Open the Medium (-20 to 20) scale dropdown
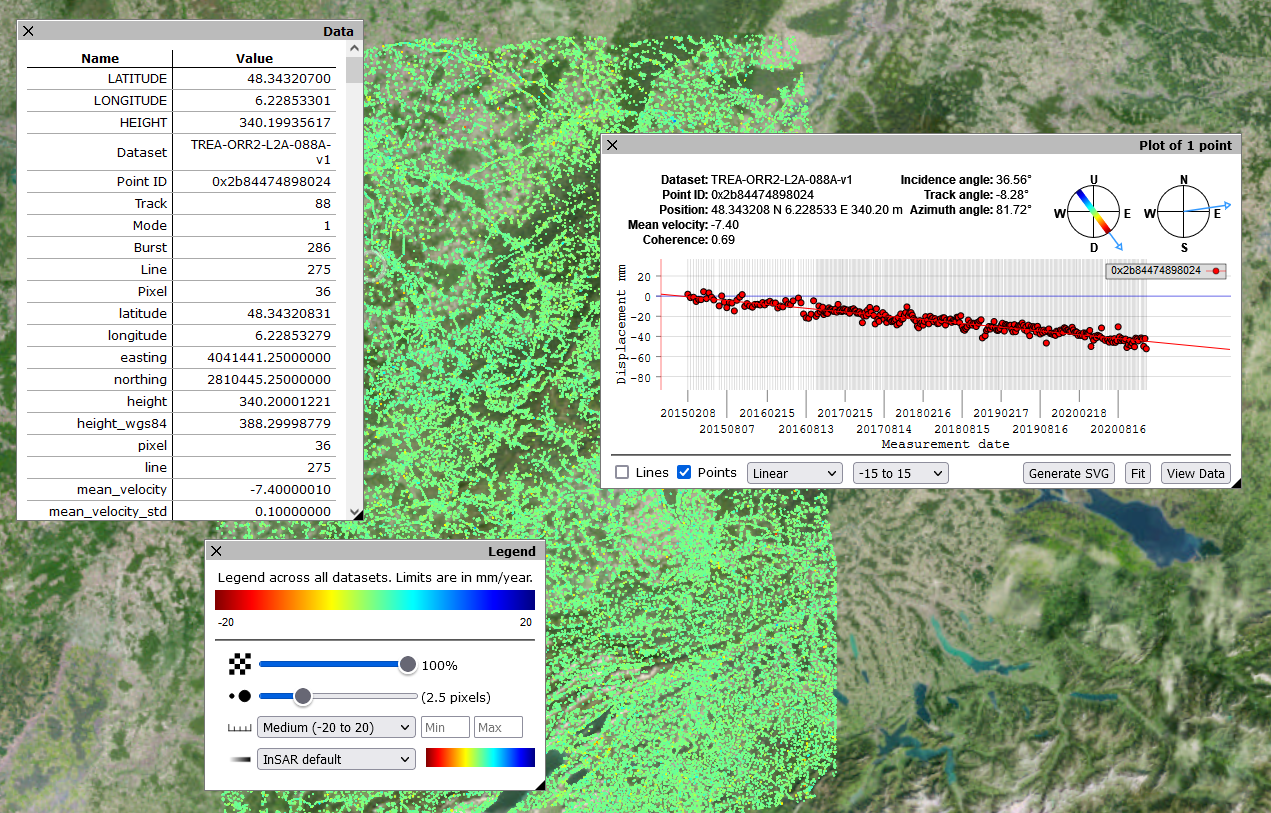 pos(336,727)
